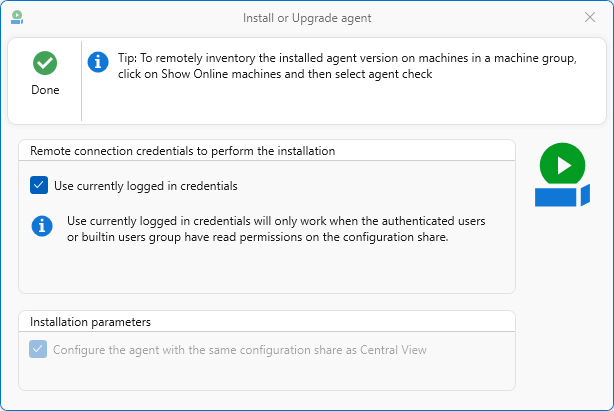The width and height of the screenshot is (614, 411).
Task: Click the Installation parameters group header
Action: pos(90,322)
